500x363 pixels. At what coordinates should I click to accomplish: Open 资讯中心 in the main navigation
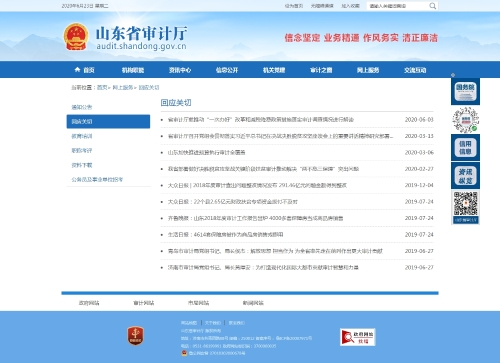[x=180, y=70]
